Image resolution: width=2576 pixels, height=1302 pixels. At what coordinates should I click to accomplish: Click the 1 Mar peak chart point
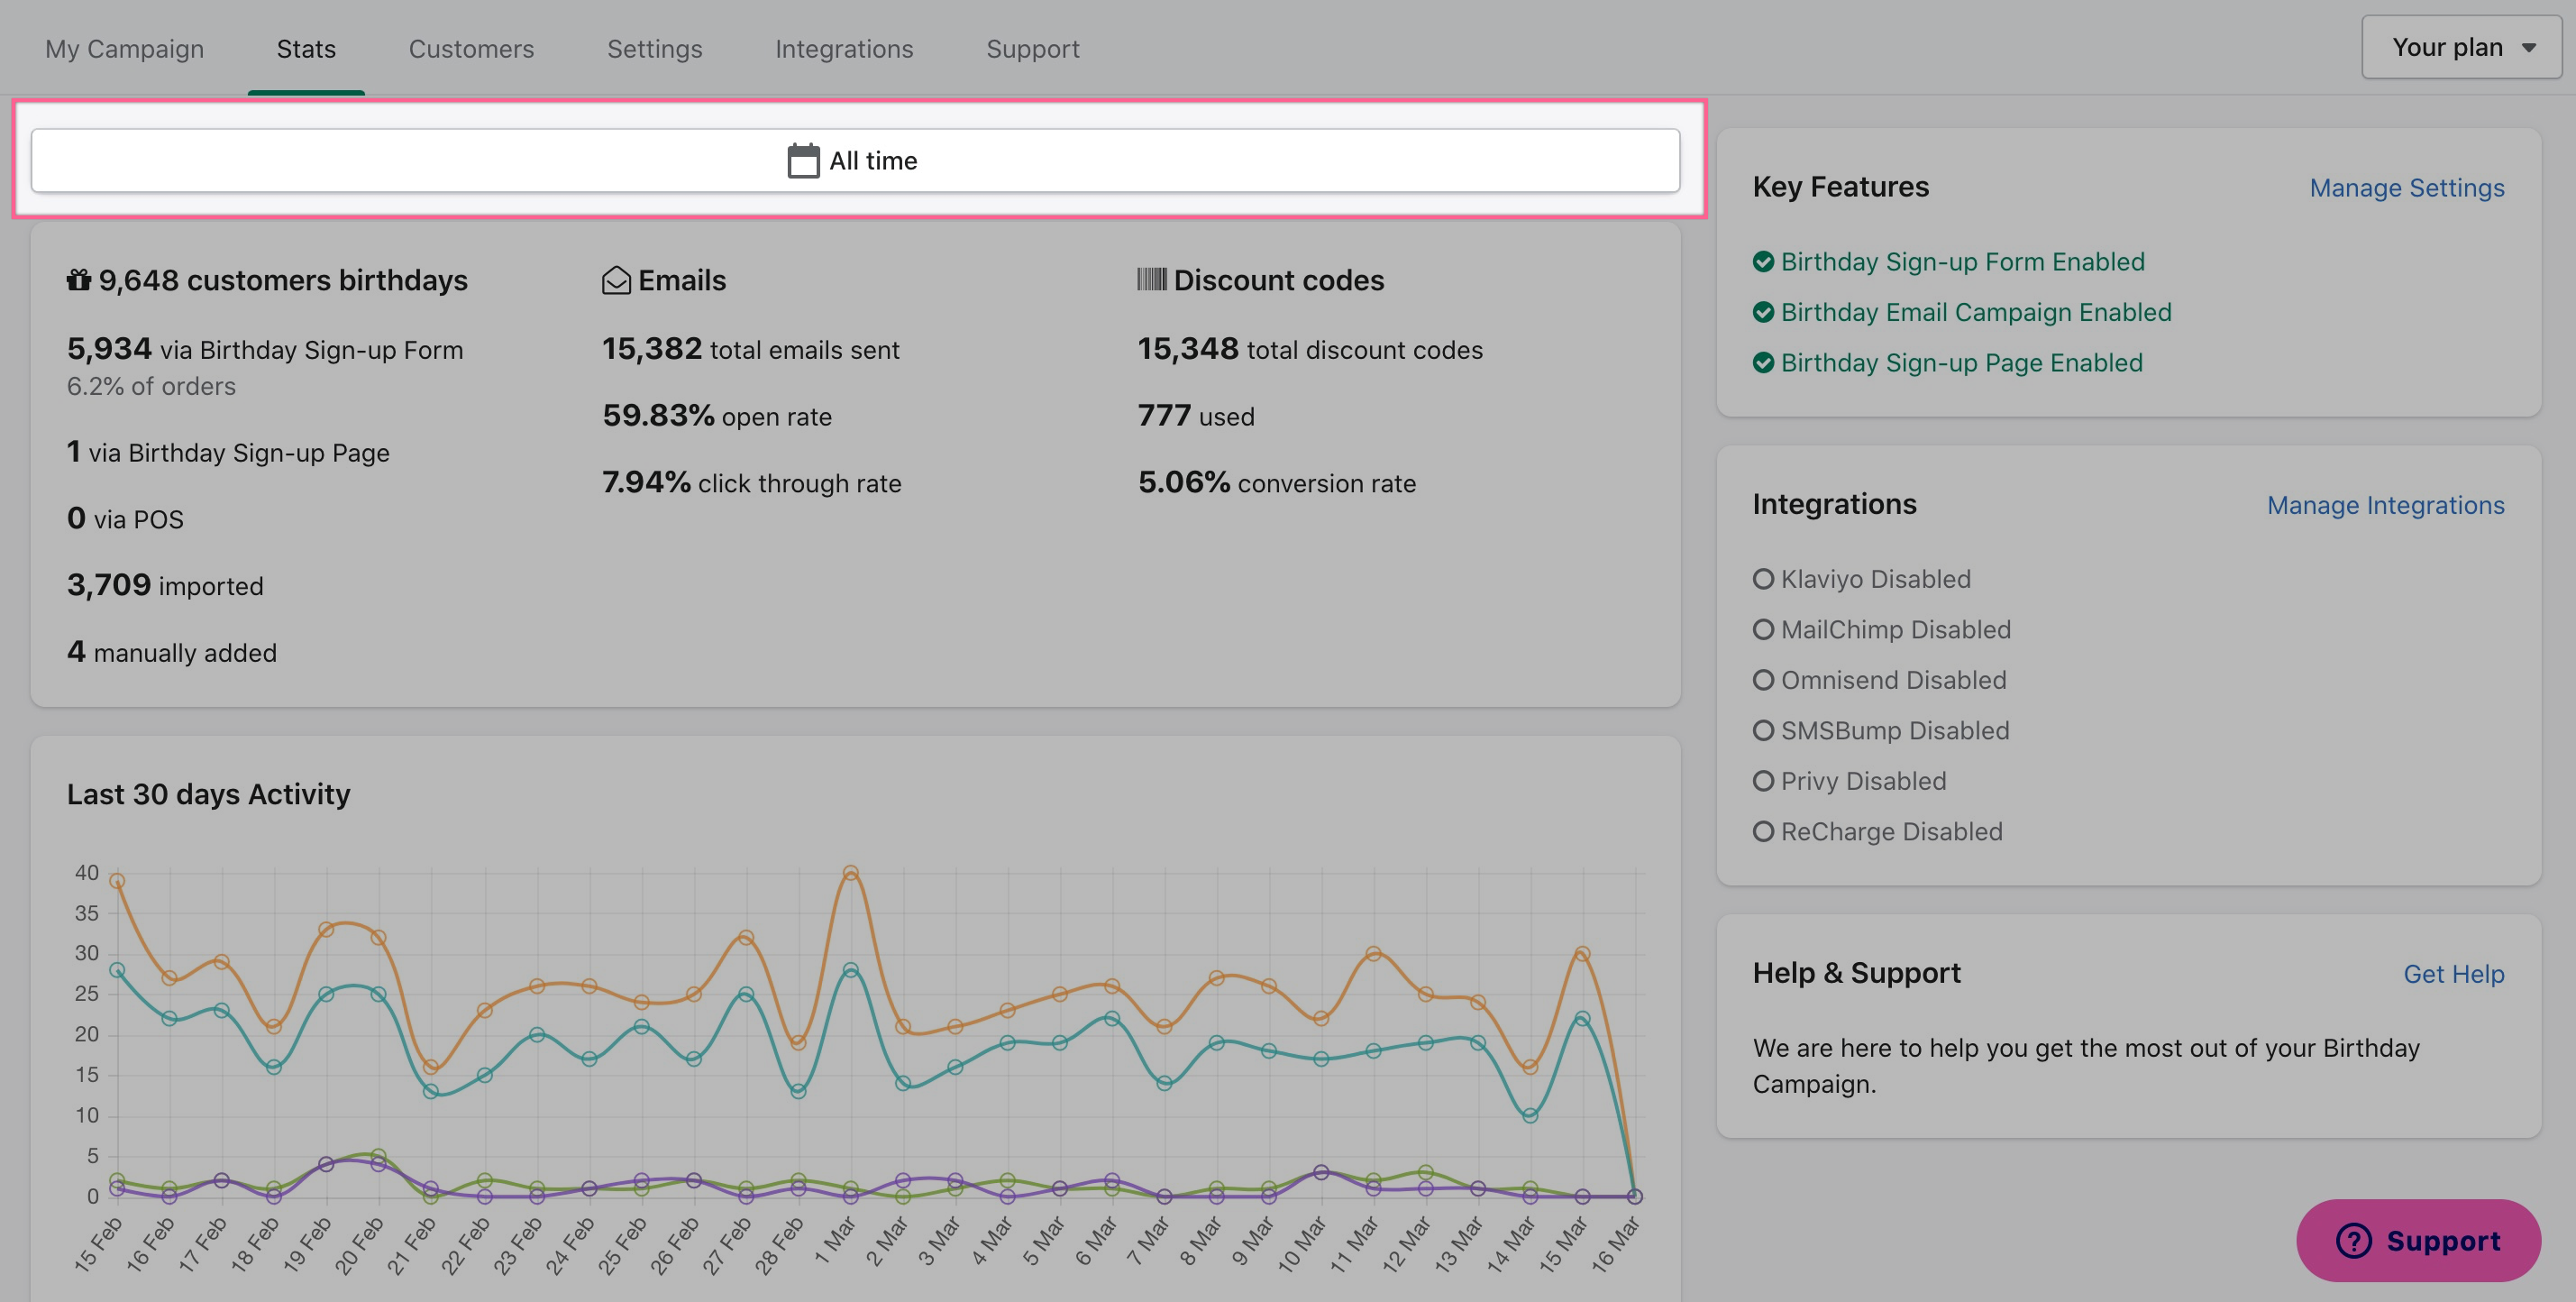pyautogui.click(x=850, y=873)
